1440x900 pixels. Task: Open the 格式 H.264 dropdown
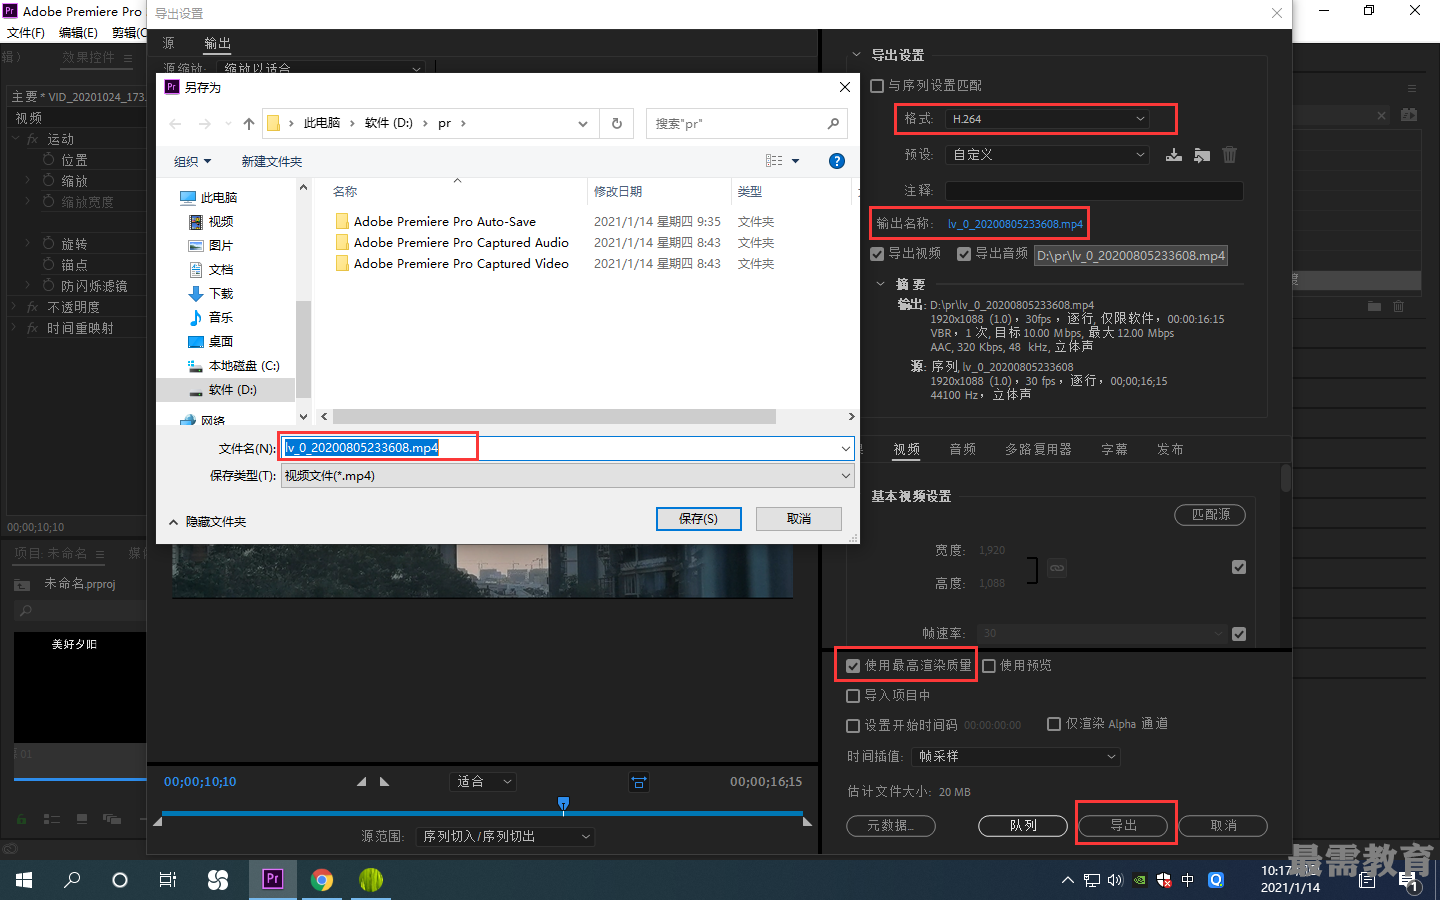click(x=1047, y=119)
